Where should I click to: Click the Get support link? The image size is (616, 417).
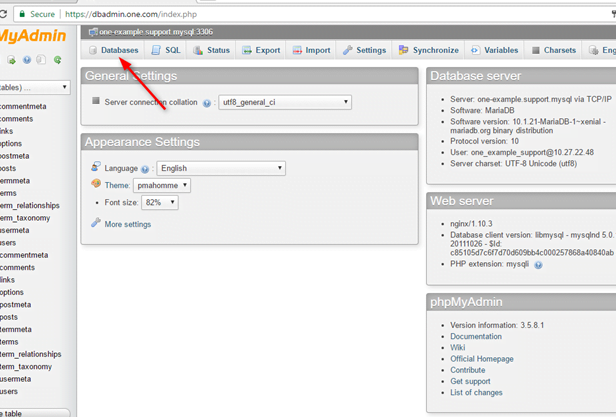[470, 381]
